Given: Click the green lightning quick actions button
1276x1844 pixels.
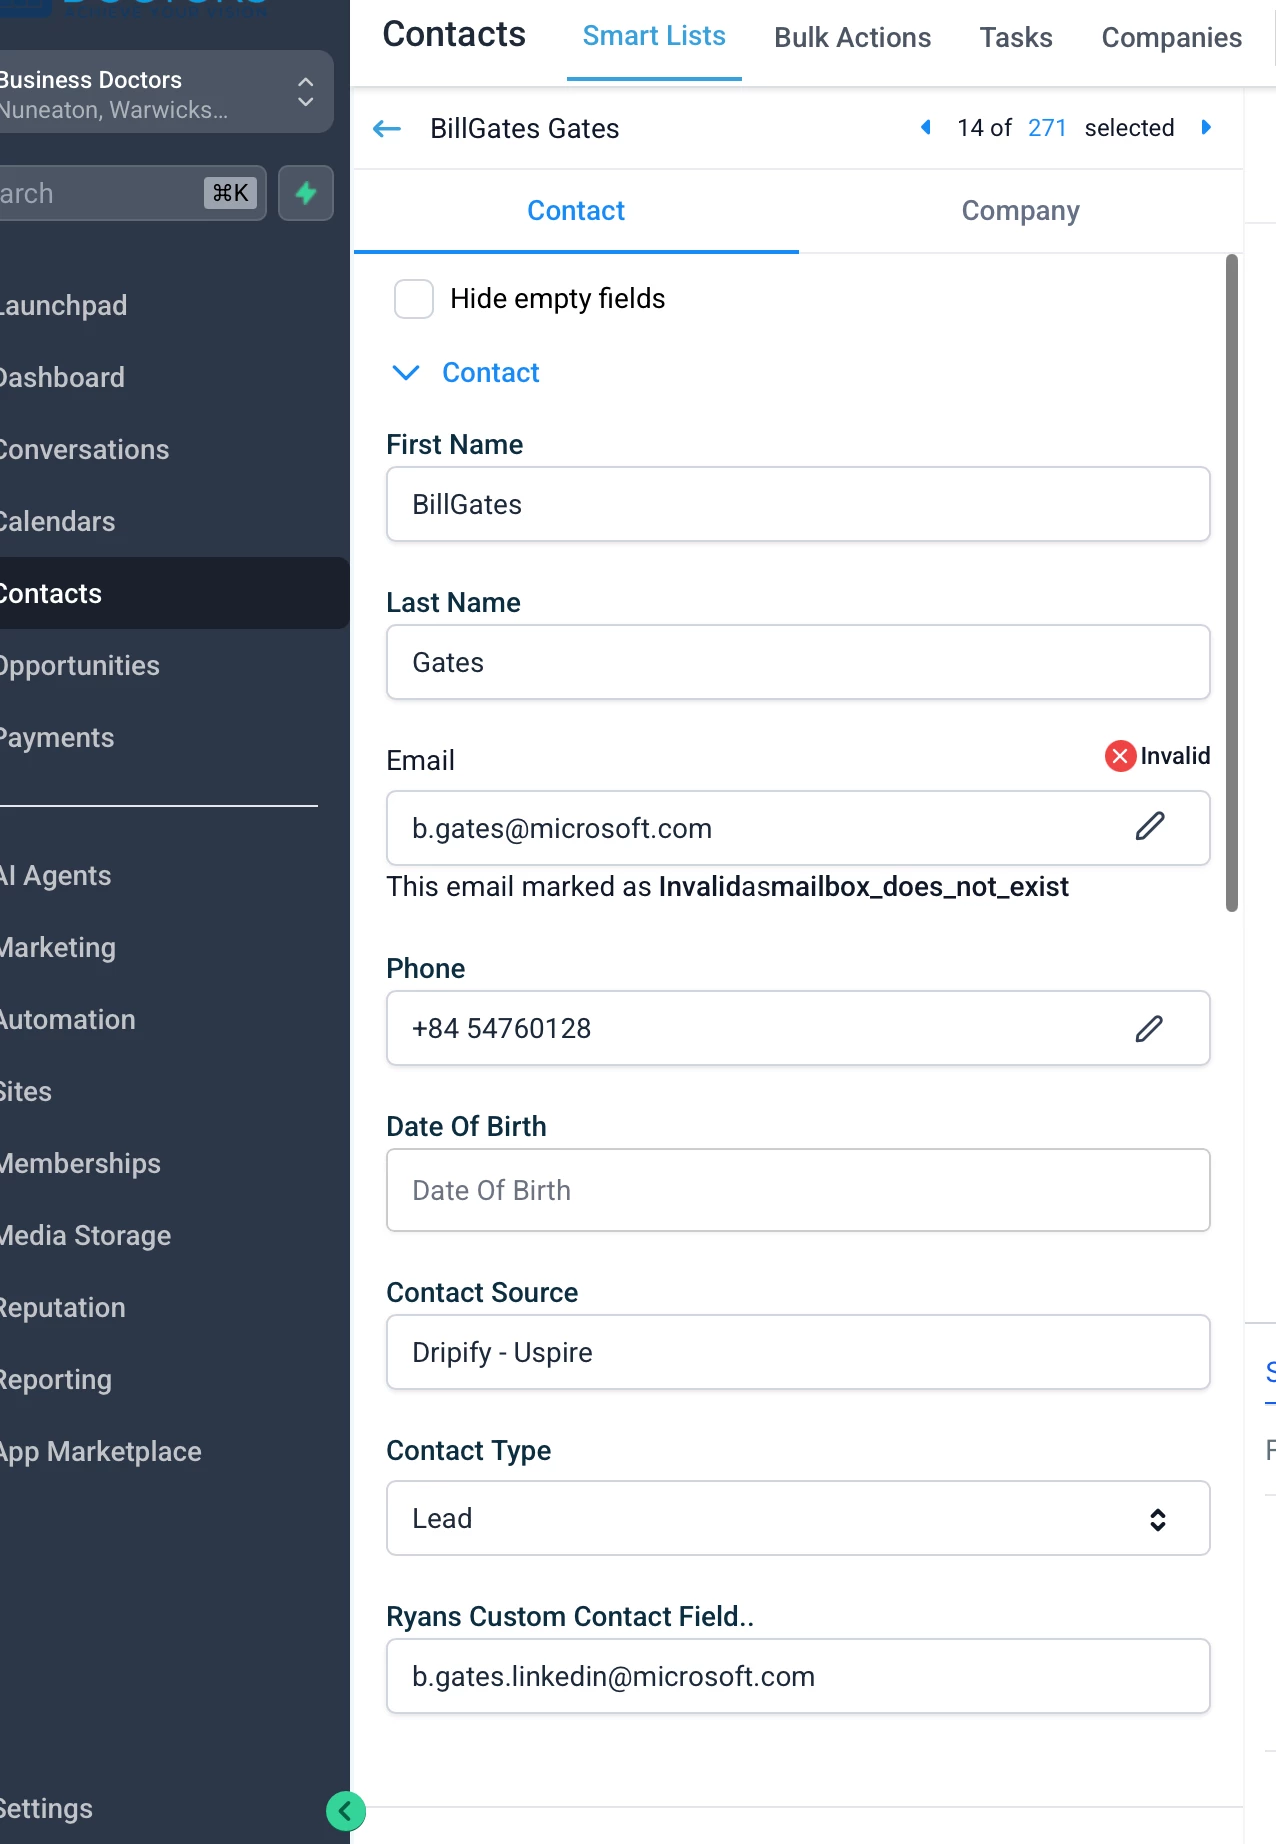Looking at the screenshot, I should click(306, 193).
